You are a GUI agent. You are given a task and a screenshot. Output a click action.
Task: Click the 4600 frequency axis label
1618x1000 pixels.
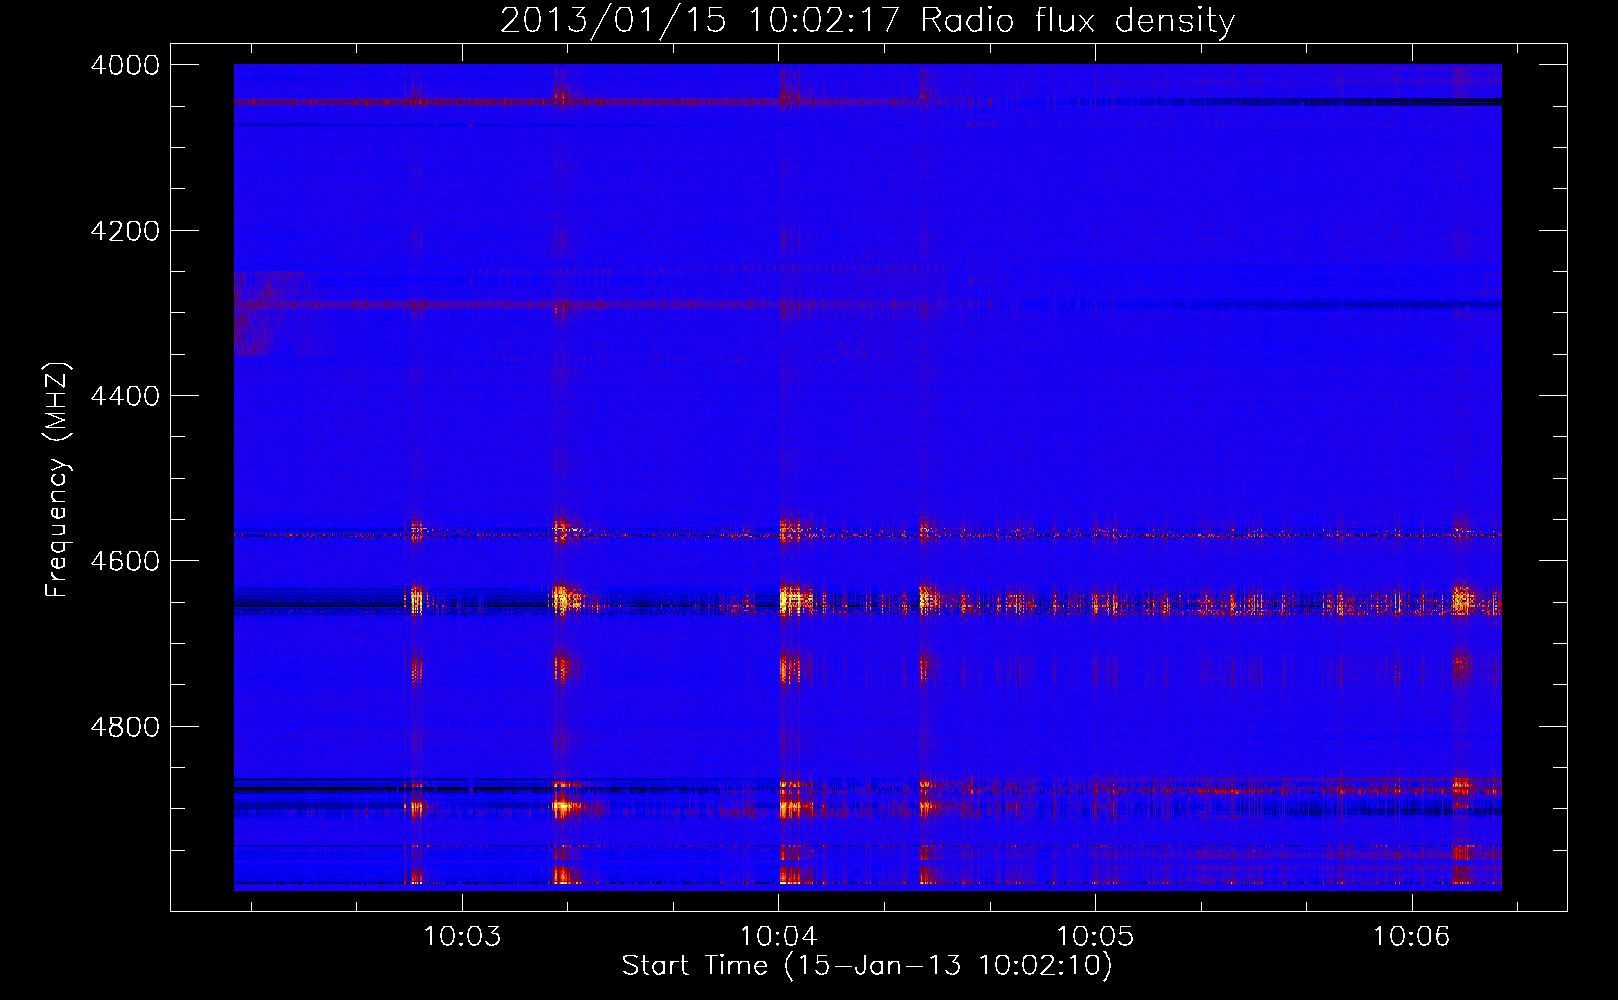pos(125,561)
